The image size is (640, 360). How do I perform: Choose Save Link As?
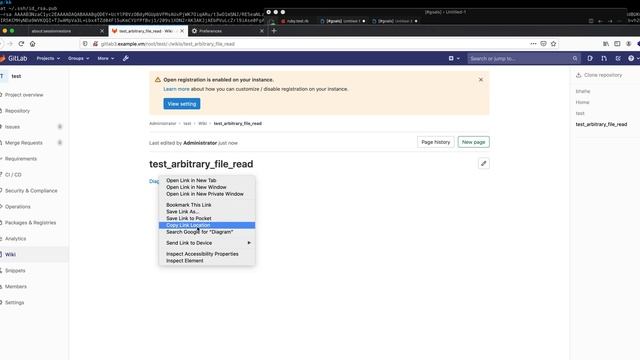pyautogui.click(x=207, y=211)
